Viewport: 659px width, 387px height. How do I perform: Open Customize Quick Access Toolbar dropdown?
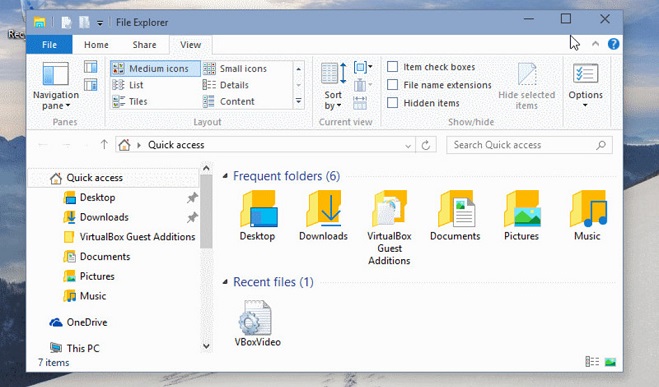click(100, 23)
